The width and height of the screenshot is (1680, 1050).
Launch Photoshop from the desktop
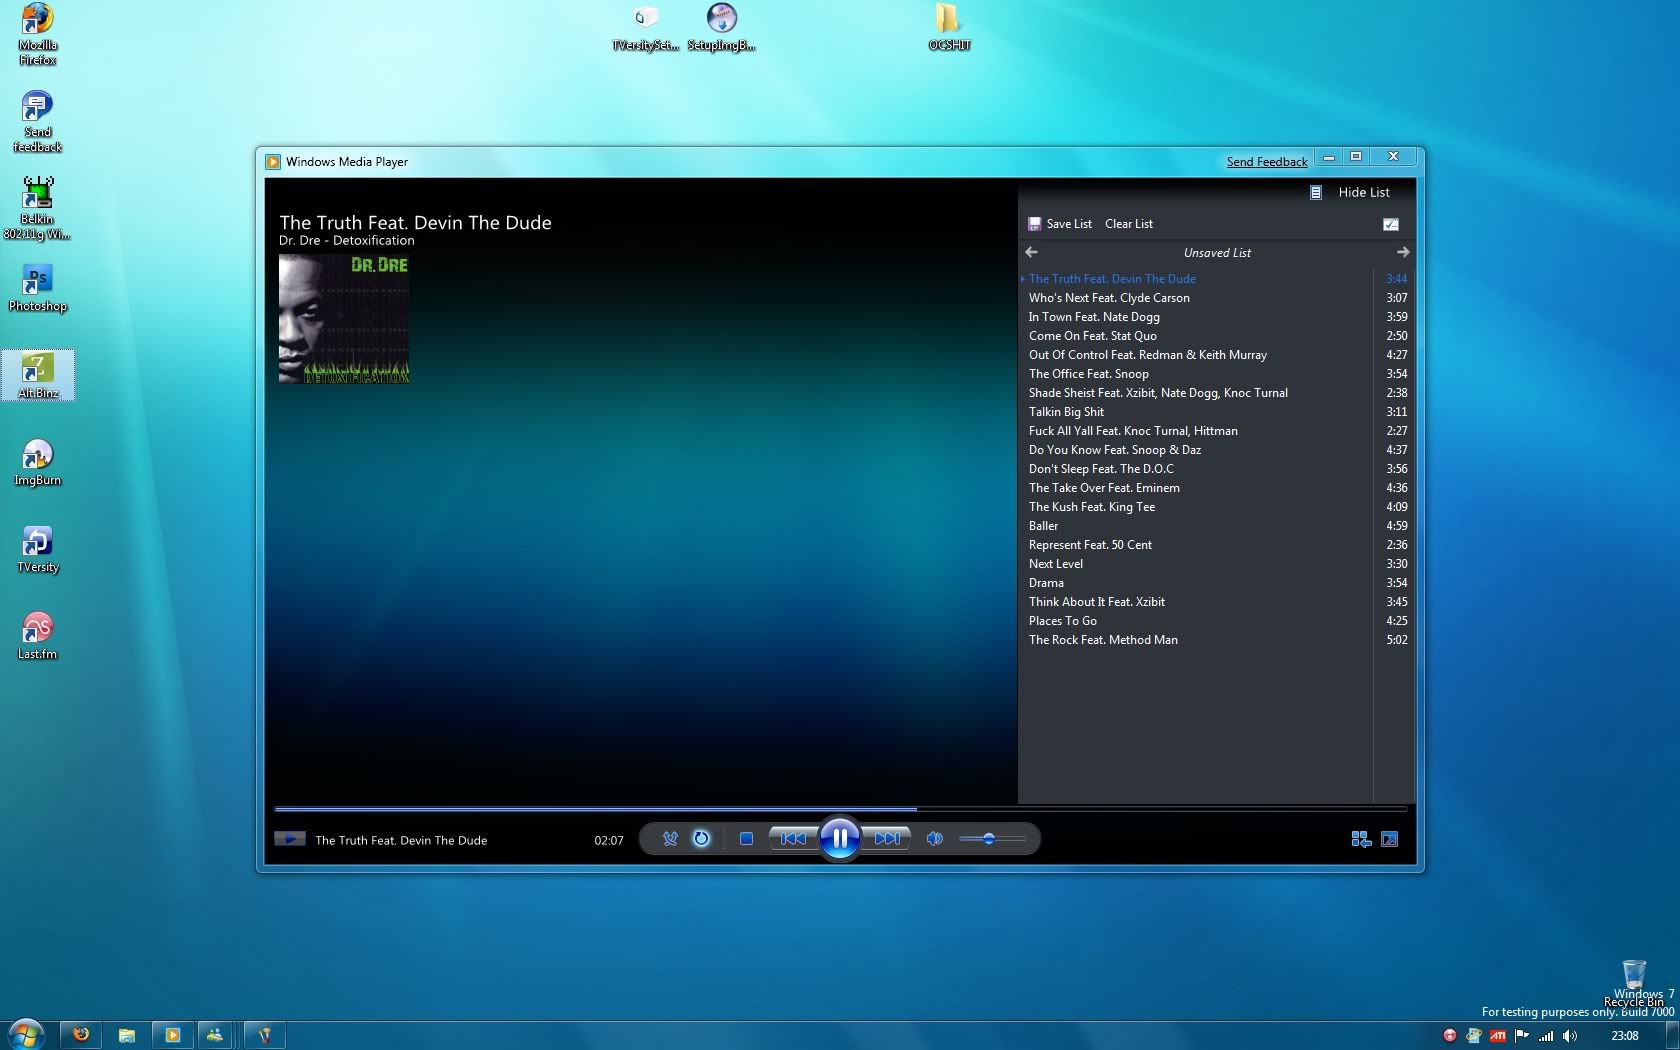[37, 288]
